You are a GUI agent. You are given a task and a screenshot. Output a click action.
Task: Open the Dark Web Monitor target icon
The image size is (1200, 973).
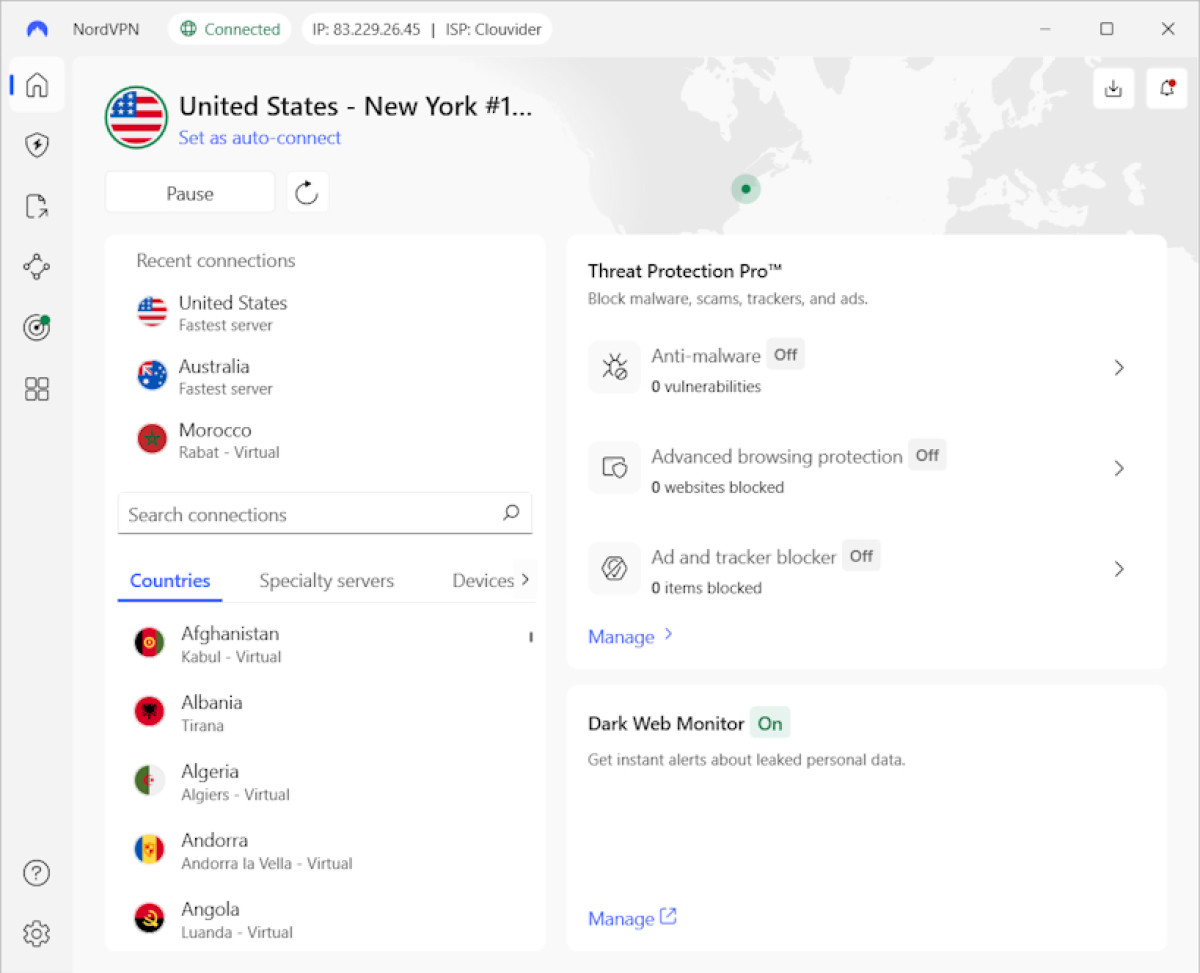click(x=37, y=328)
